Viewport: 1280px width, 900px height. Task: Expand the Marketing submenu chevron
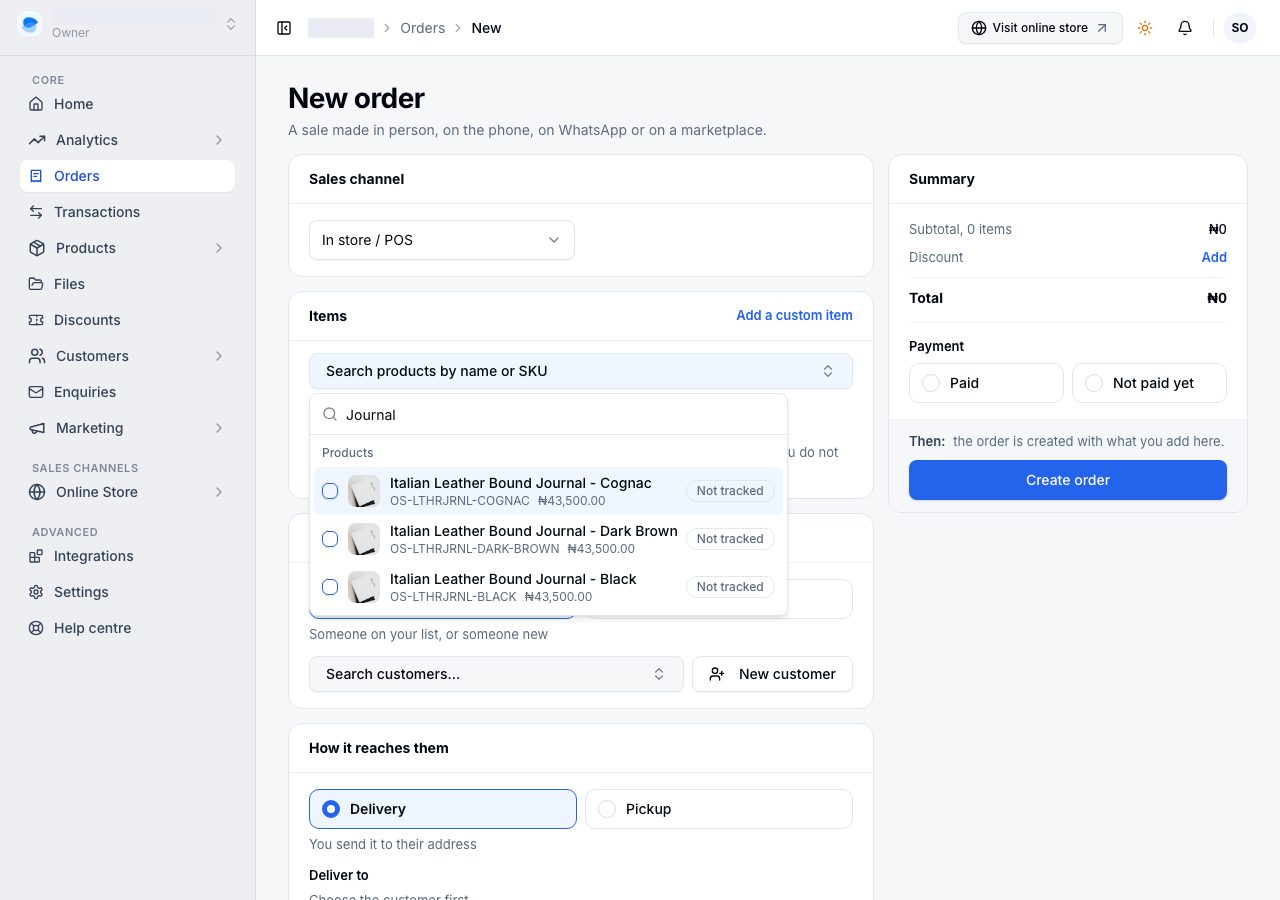(x=219, y=428)
